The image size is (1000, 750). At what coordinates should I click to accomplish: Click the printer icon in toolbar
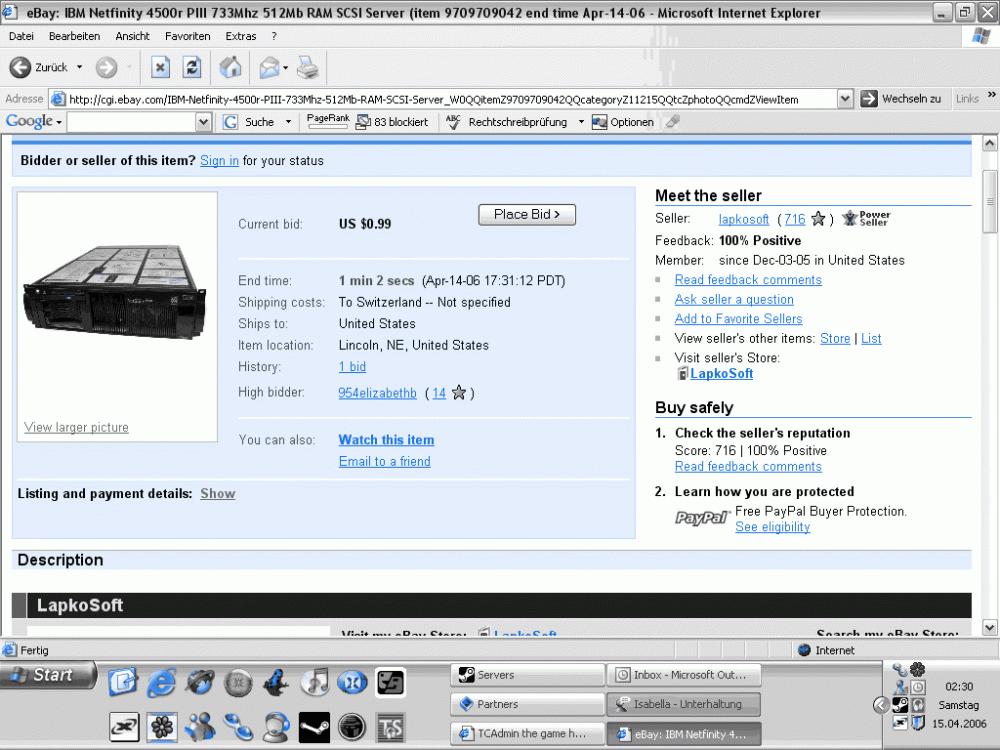click(308, 67)
